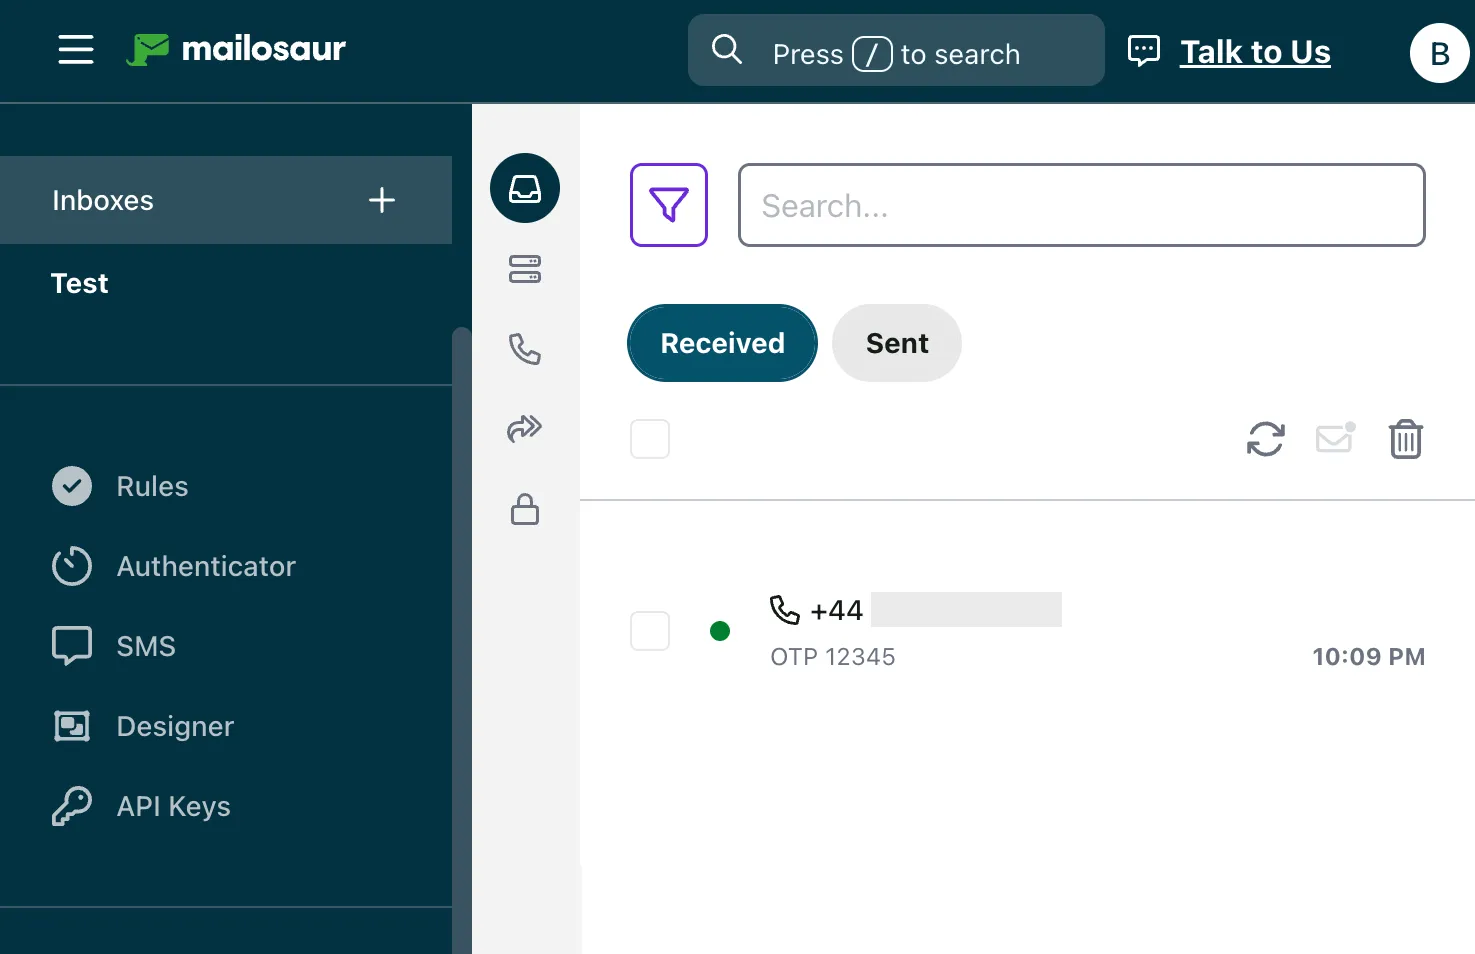Open the filter funnel icon

click(x=668, y=205)
